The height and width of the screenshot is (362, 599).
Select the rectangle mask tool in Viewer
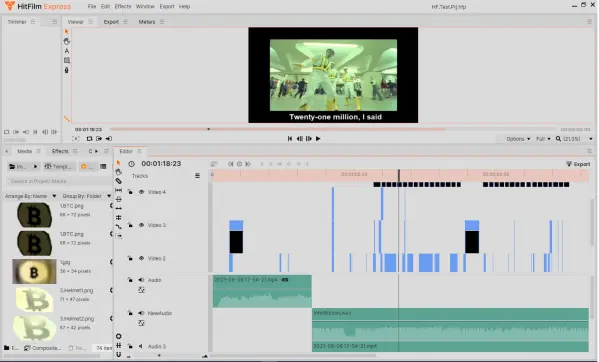[x=66, y=60]
